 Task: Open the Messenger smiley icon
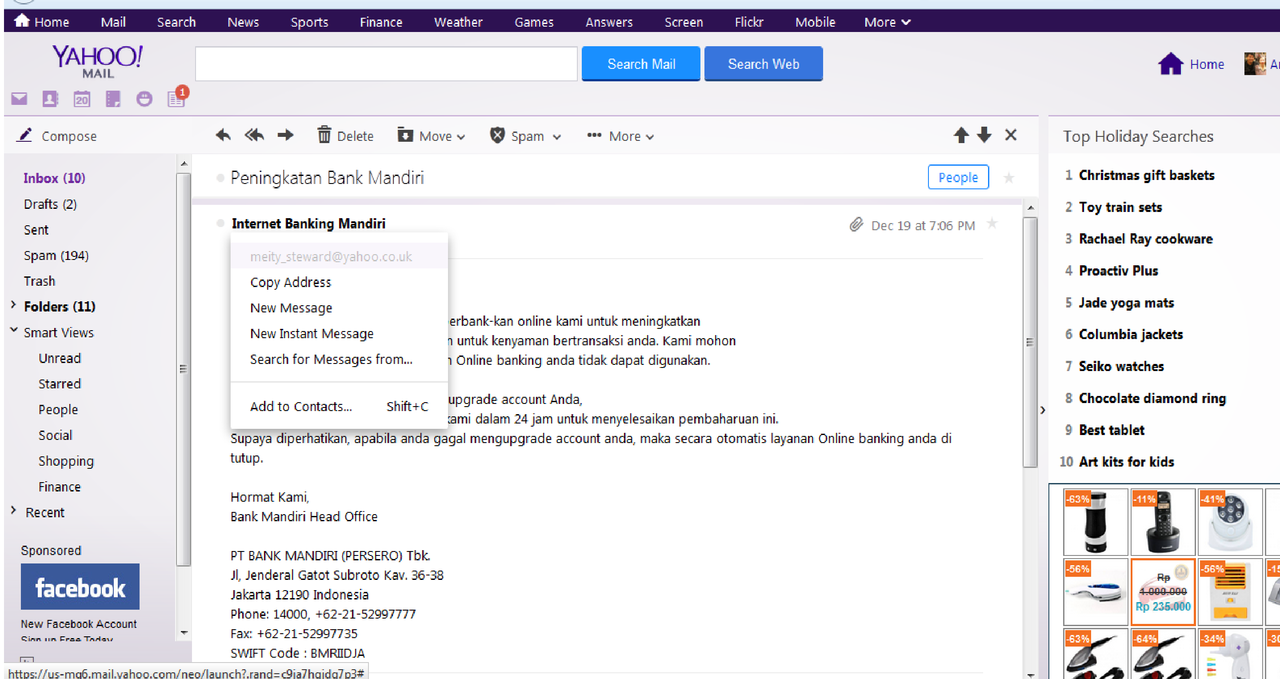pyautogui.click(x=145, y=99)
